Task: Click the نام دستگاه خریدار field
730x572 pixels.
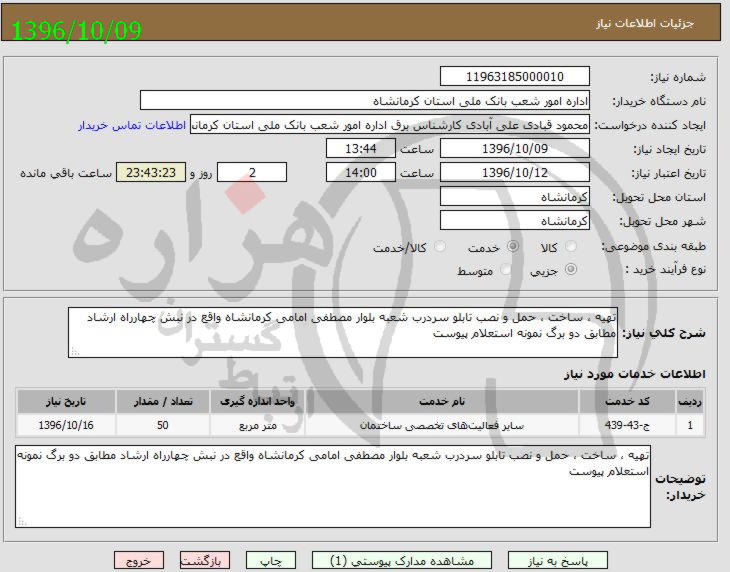Action: point(365,101)
